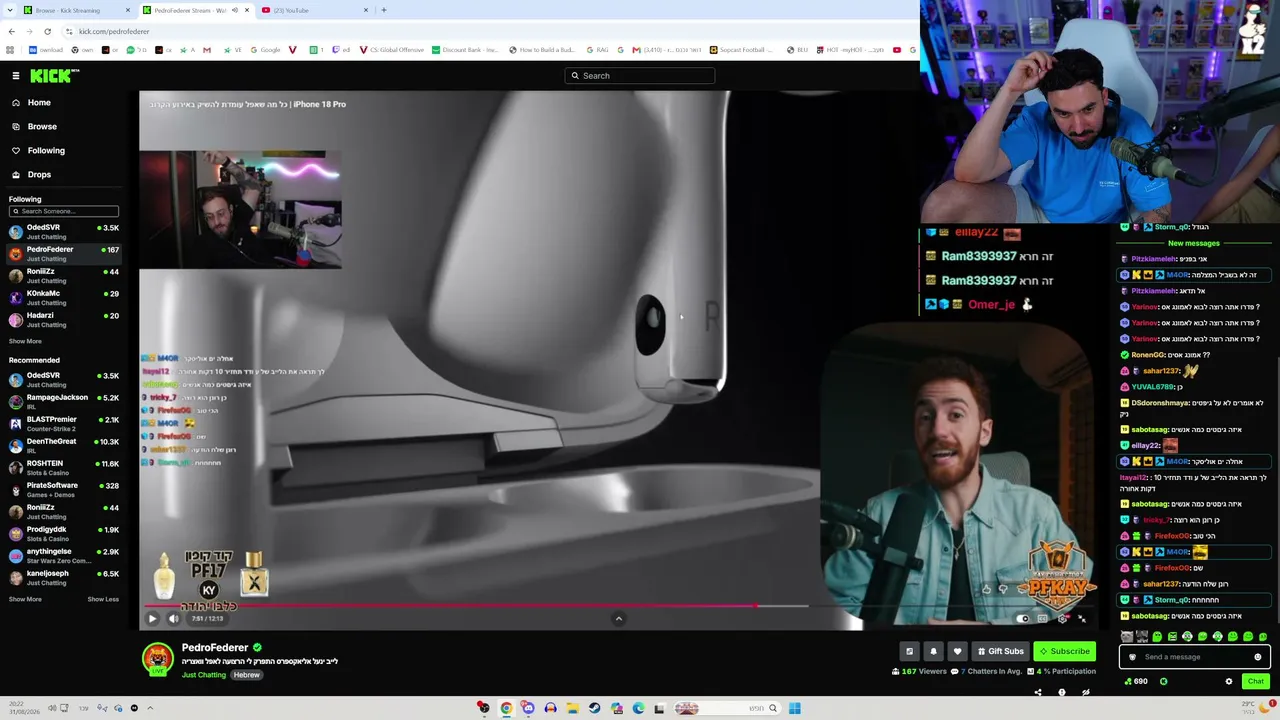Expand Show More under Recommended channels
The height and width of the screenshot is (720, 1280).
[25, 600]
